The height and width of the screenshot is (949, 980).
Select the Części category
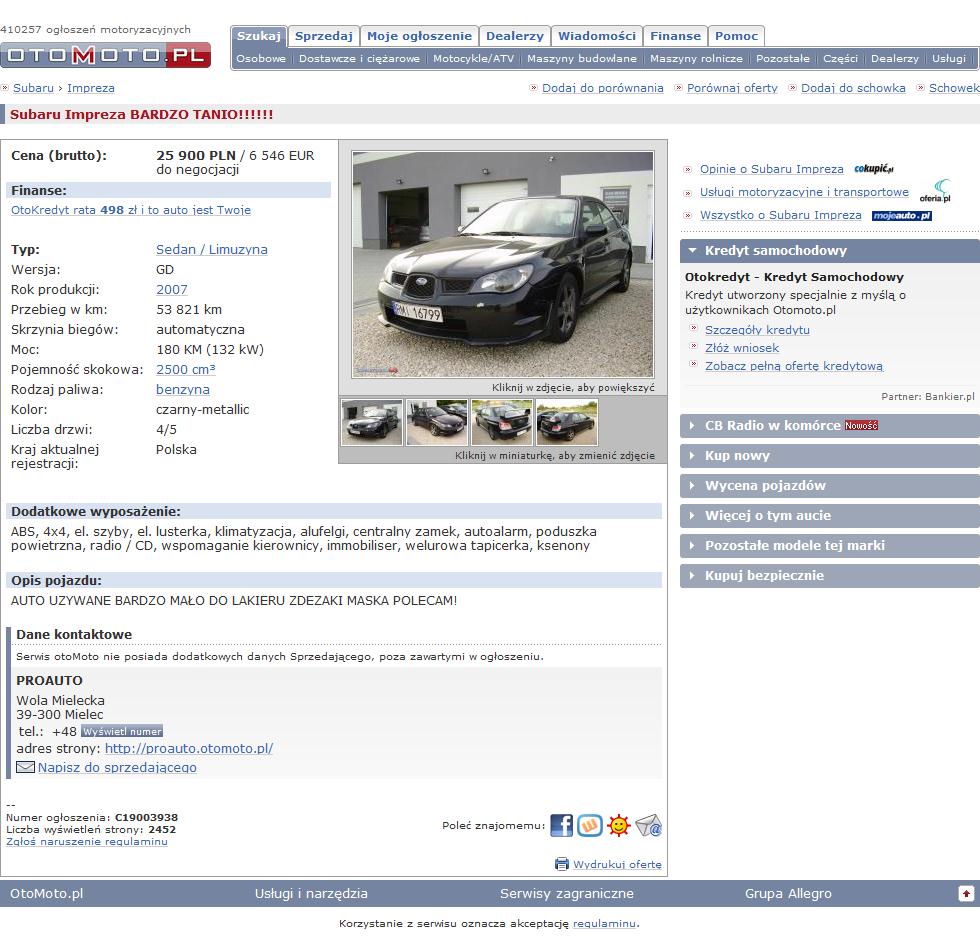(x=841, y=59)
